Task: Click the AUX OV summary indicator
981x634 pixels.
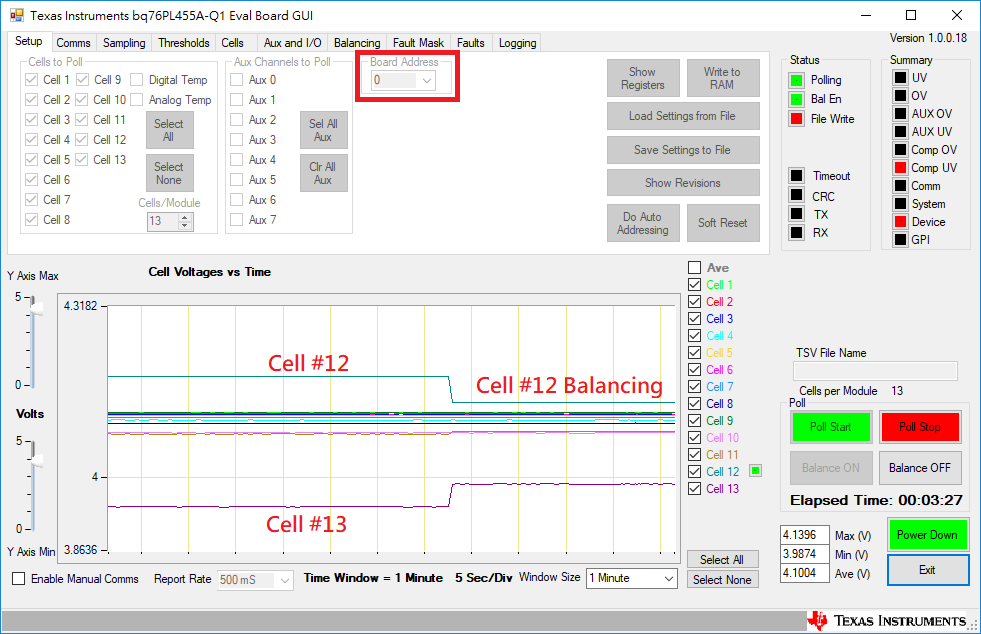Action: pos(900,113)
